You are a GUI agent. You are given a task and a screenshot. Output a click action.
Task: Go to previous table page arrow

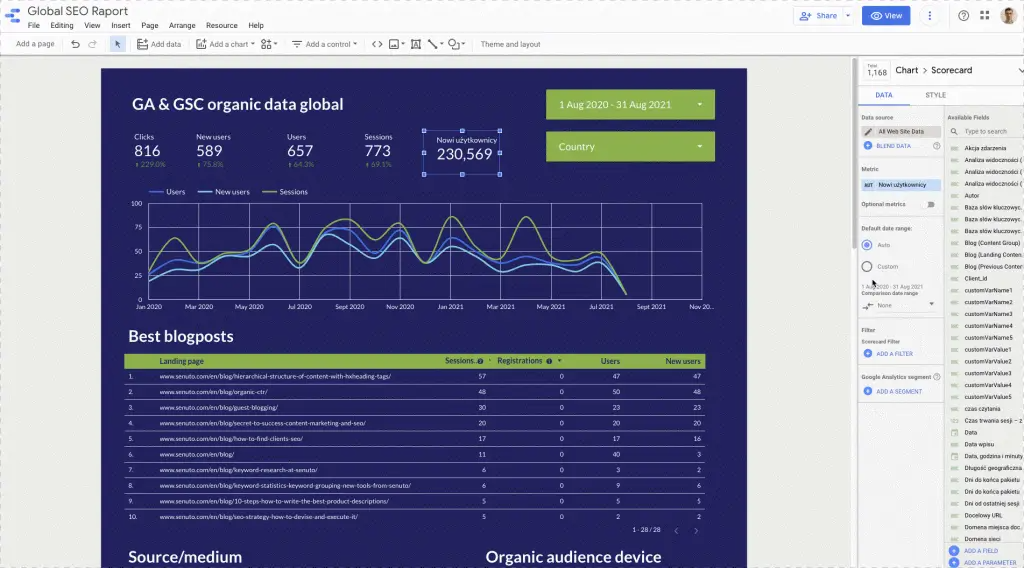click(676, 531)
